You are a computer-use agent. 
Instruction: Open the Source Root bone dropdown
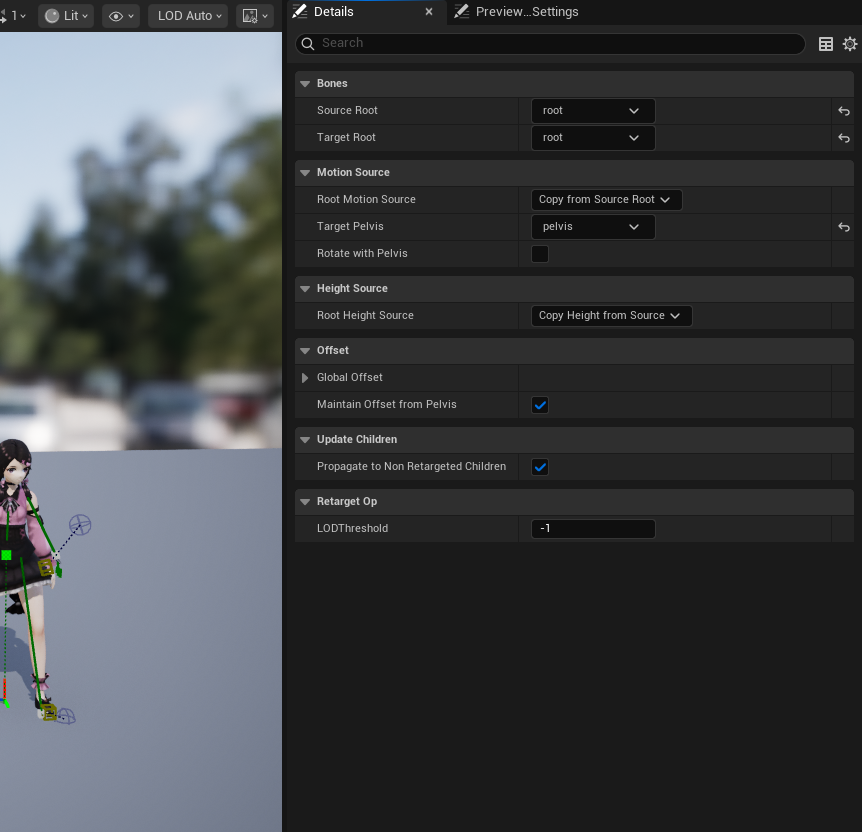point(593,111)
